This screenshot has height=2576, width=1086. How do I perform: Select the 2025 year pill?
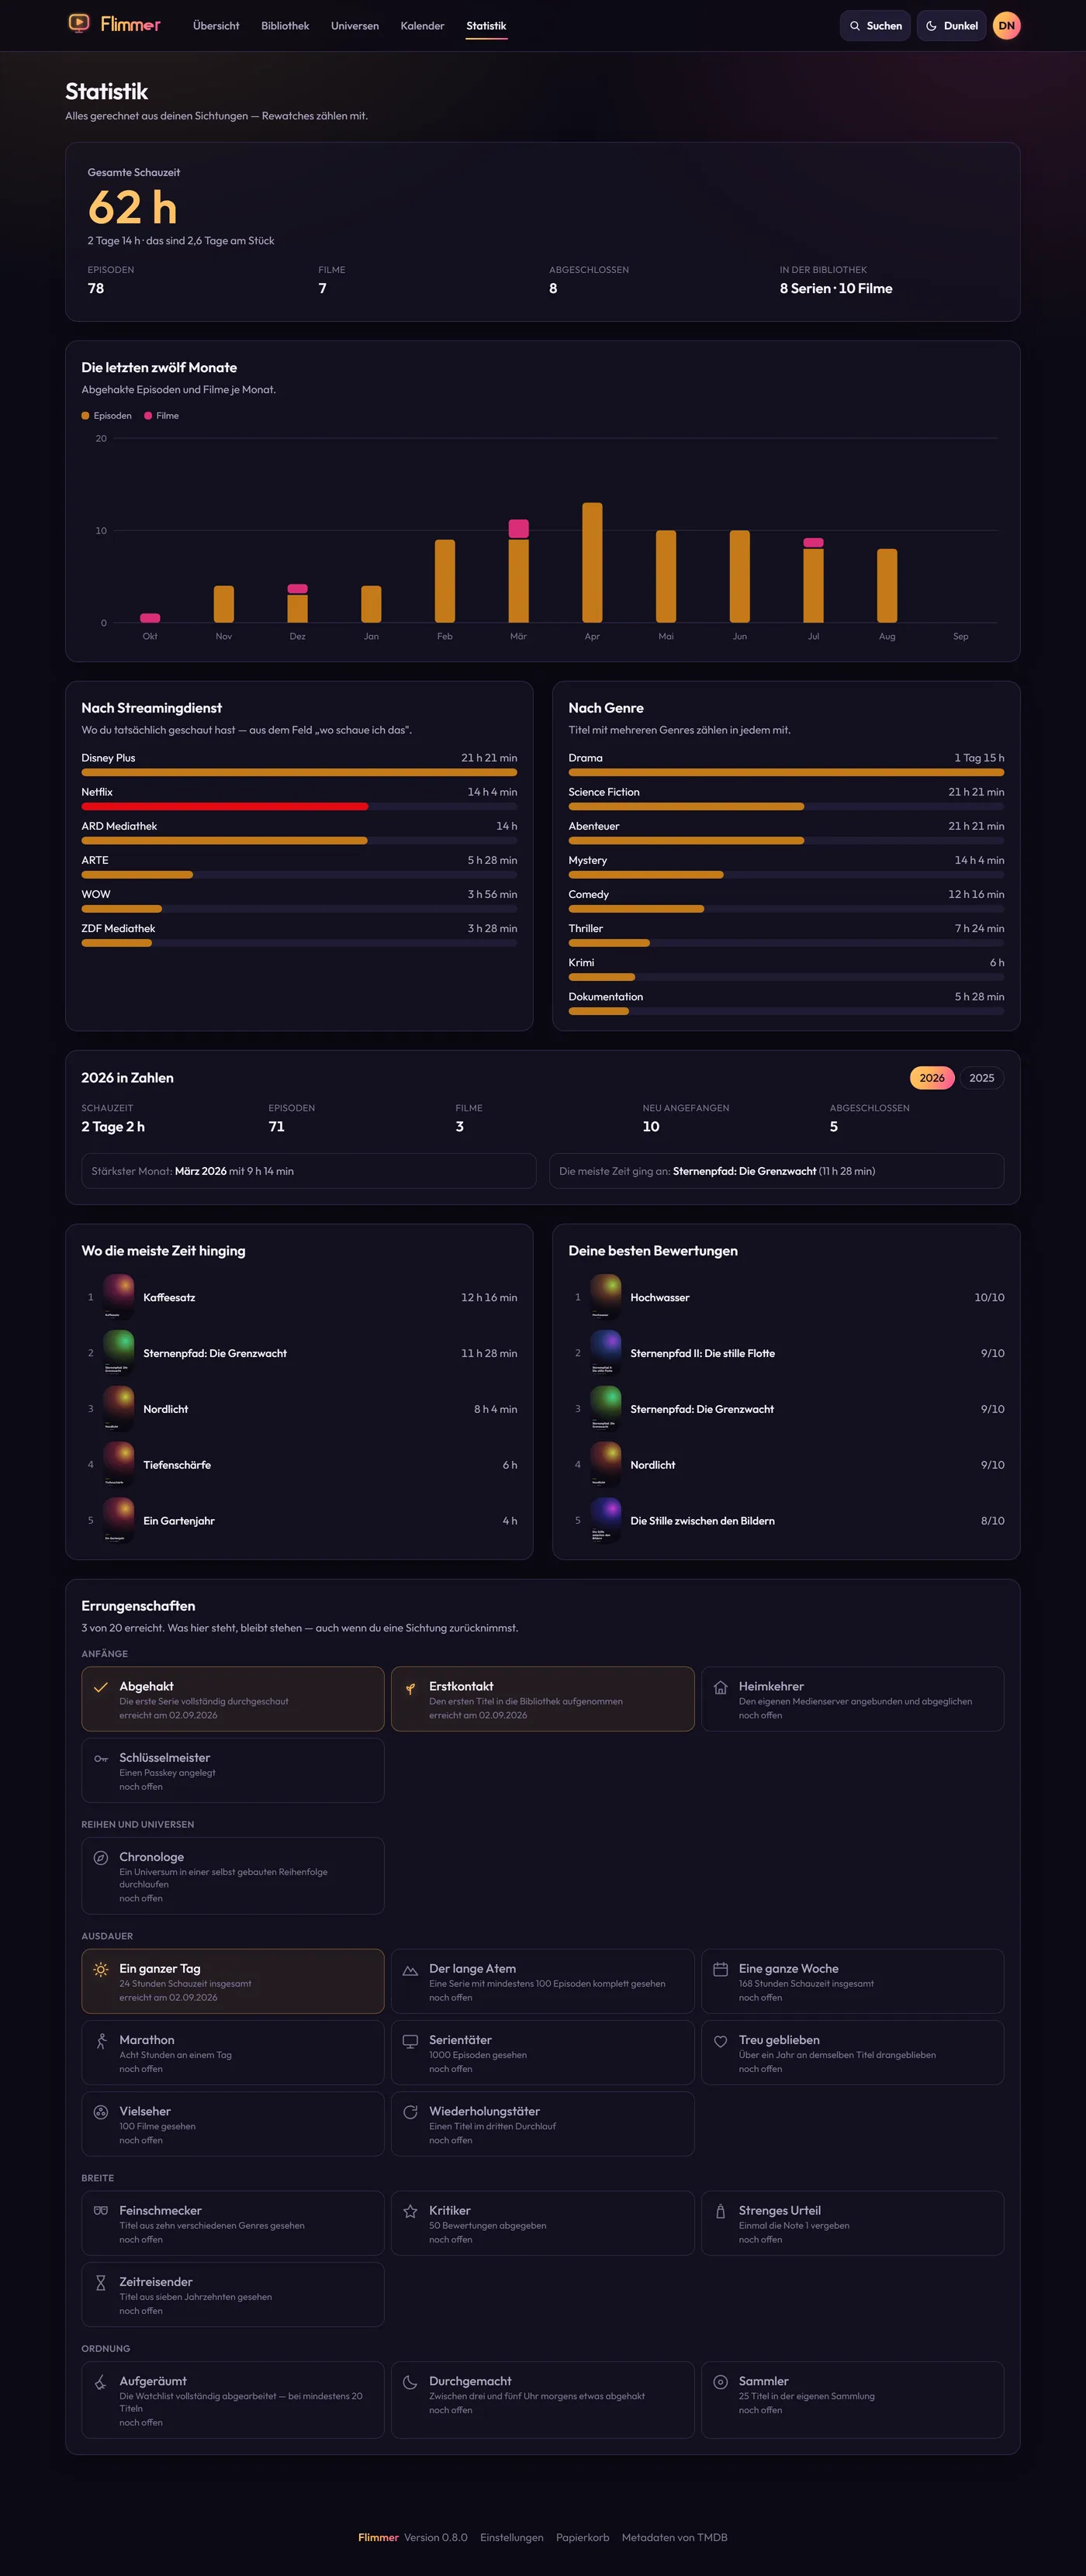981,1078
